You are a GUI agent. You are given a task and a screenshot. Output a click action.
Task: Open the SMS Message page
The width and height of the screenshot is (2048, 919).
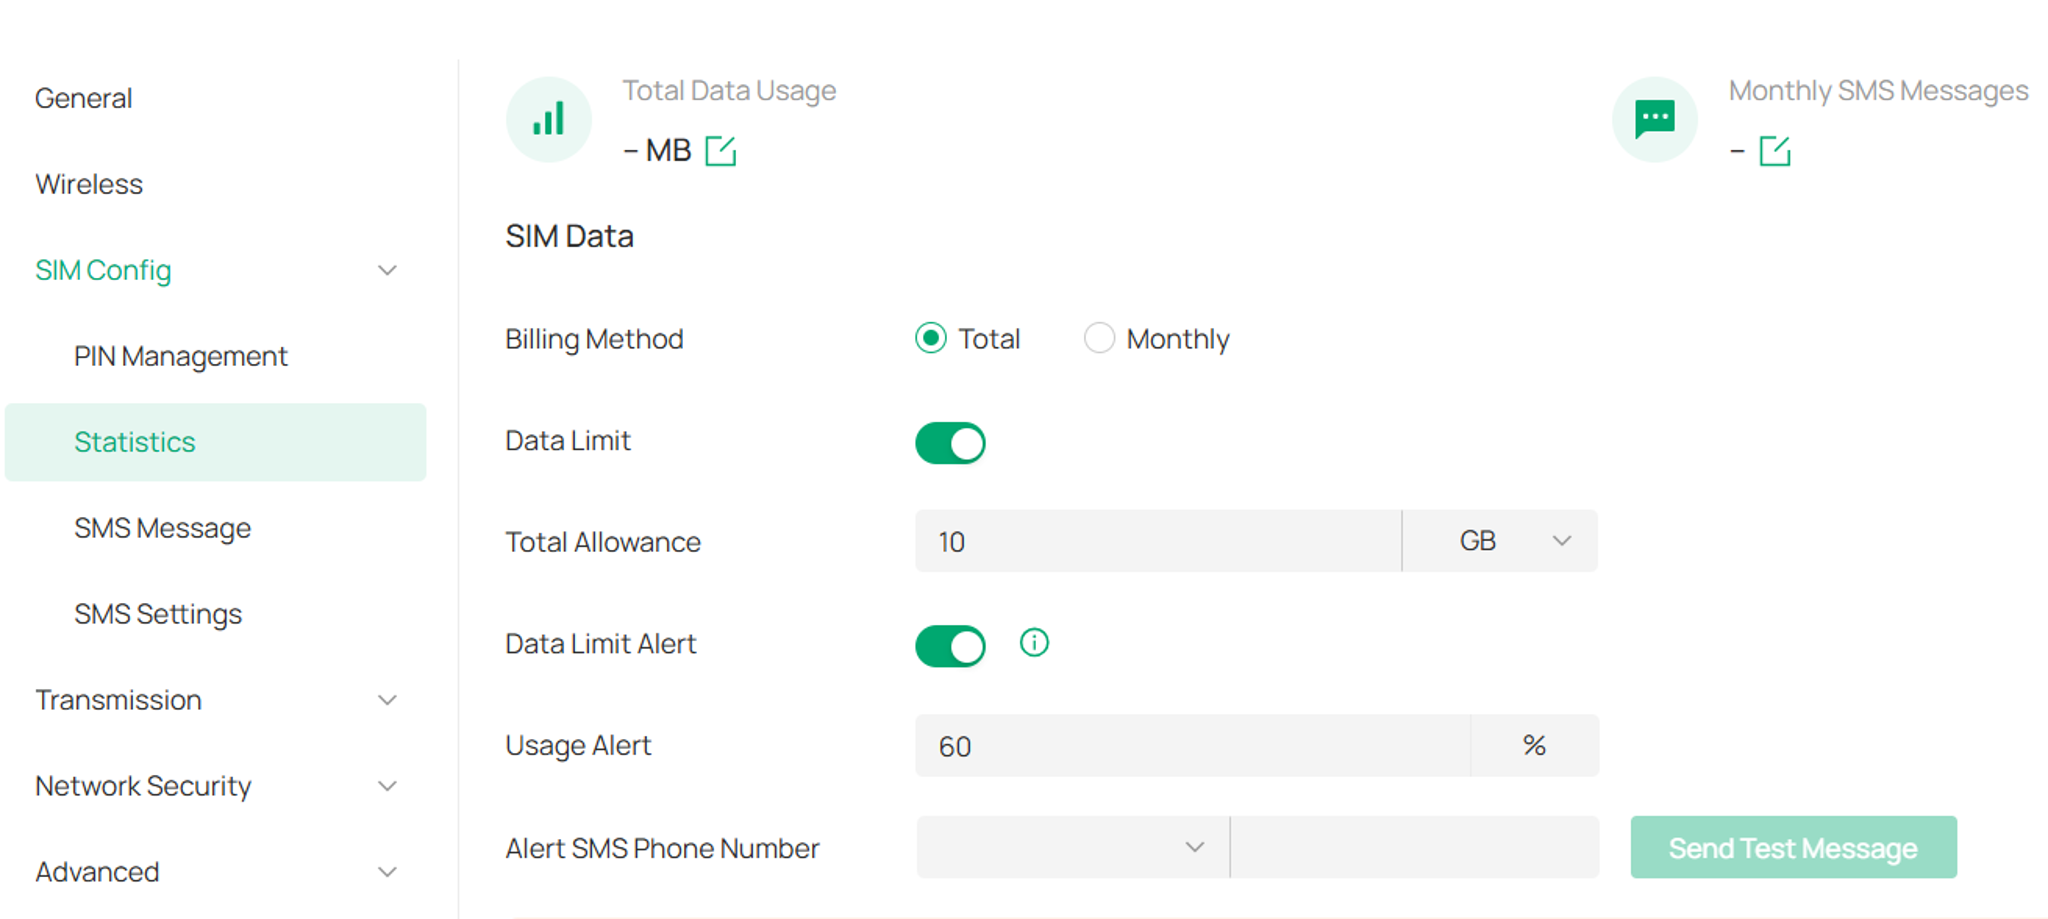(x=163, y=528)
